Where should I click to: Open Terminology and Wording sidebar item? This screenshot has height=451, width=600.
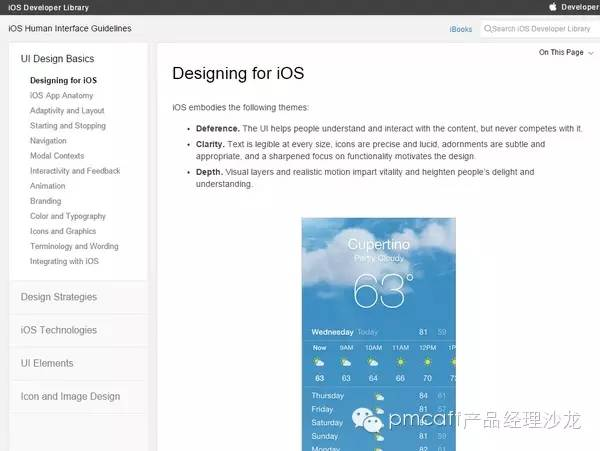(x=74, y=246)
